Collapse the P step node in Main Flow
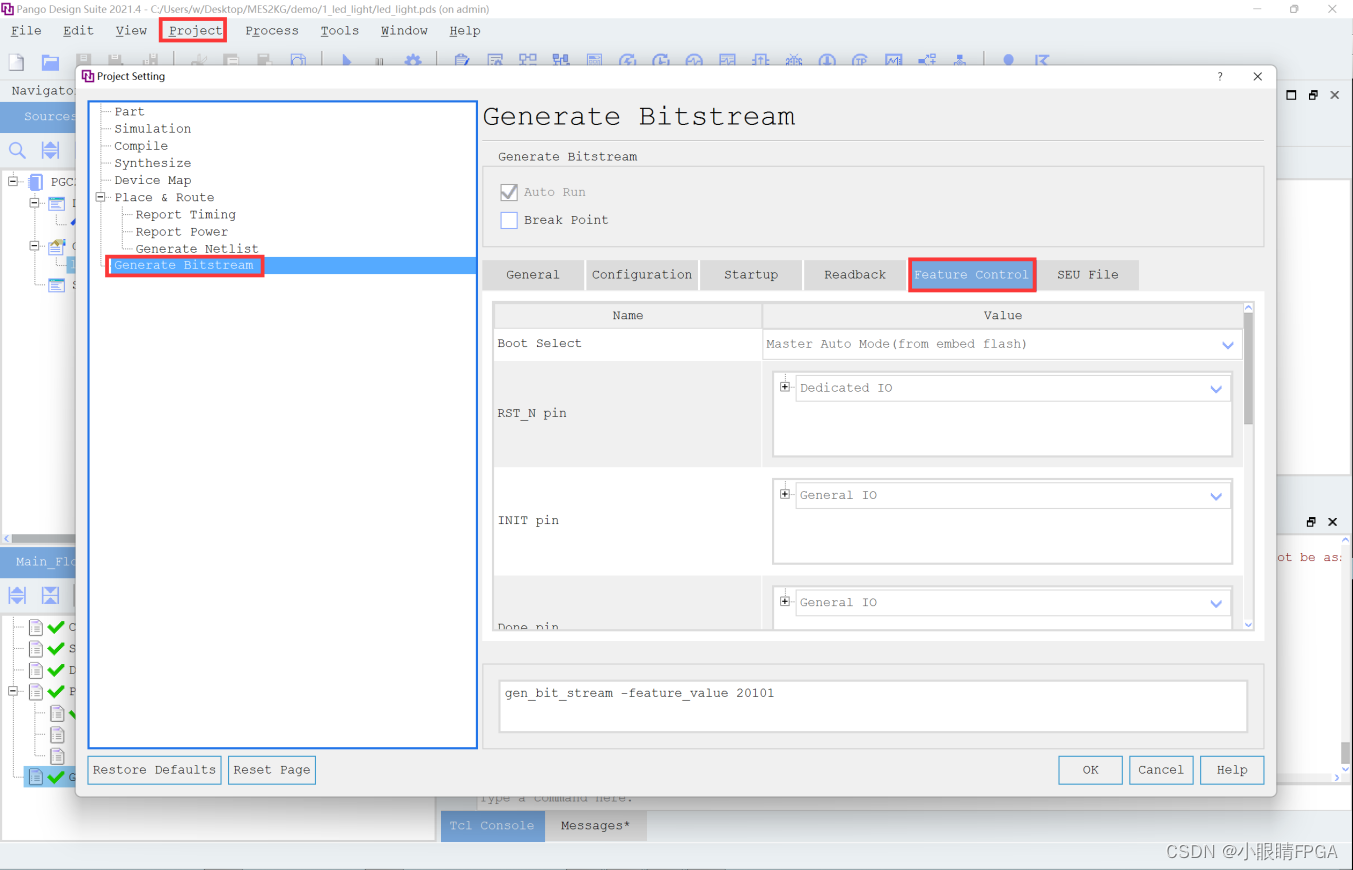This screenshot has height=870, width=1353. coord(14,691)
